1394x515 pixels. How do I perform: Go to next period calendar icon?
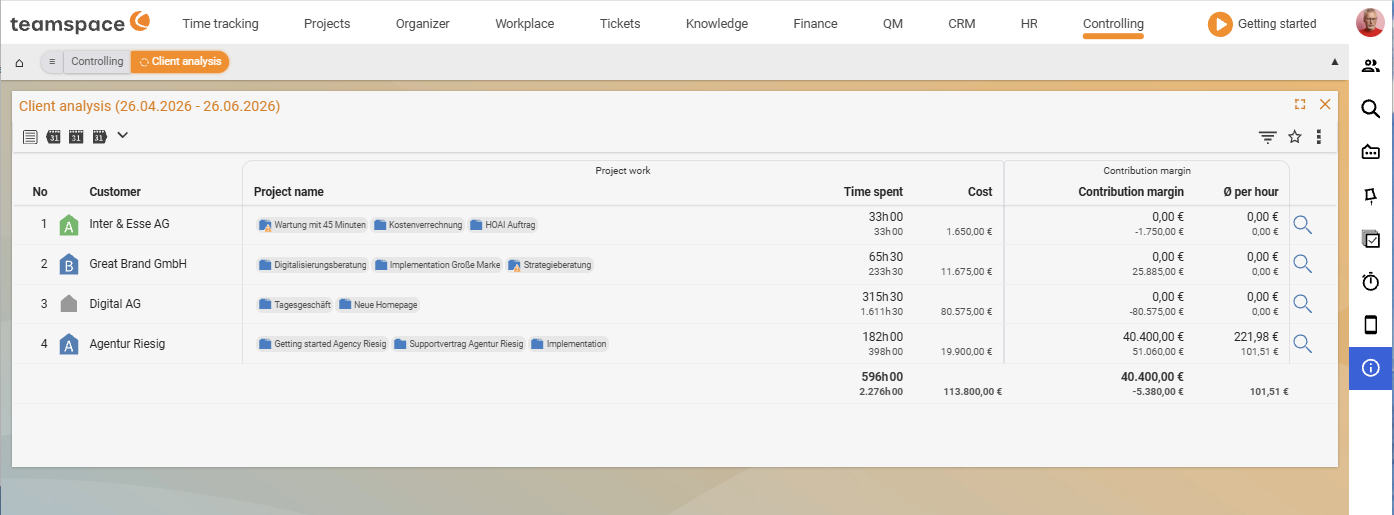click(x=99, y=137)
